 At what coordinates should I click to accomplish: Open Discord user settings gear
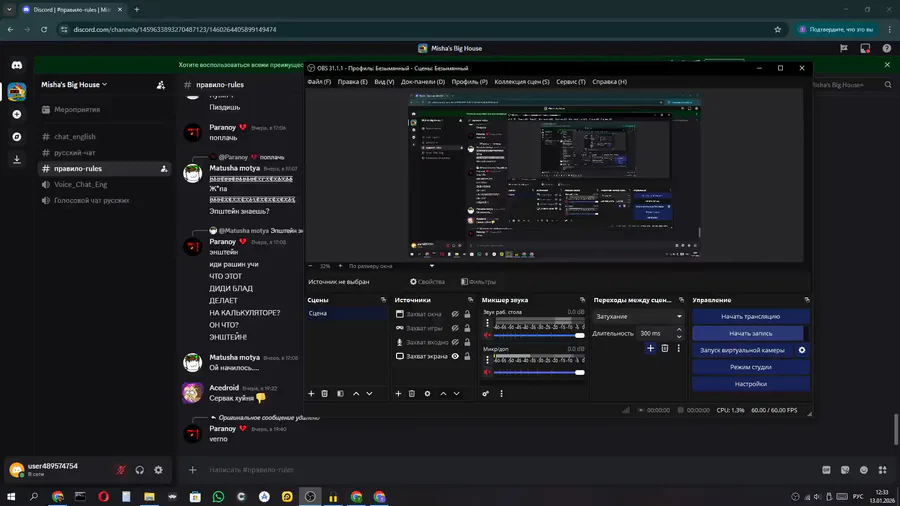[158, 470]
